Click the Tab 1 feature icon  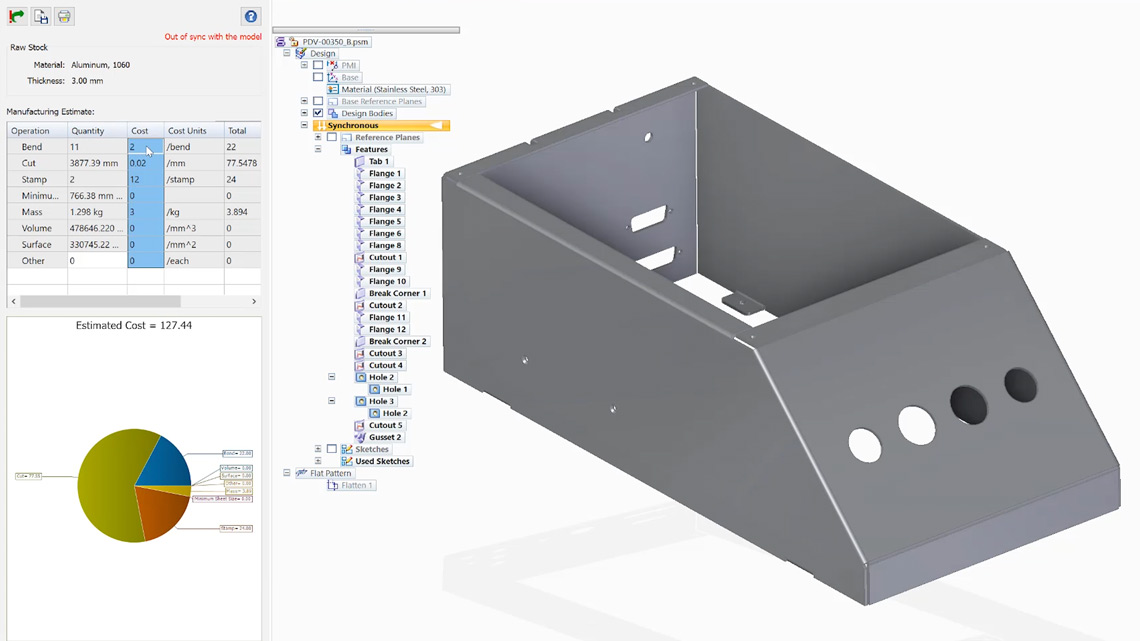tap(360, 161)
